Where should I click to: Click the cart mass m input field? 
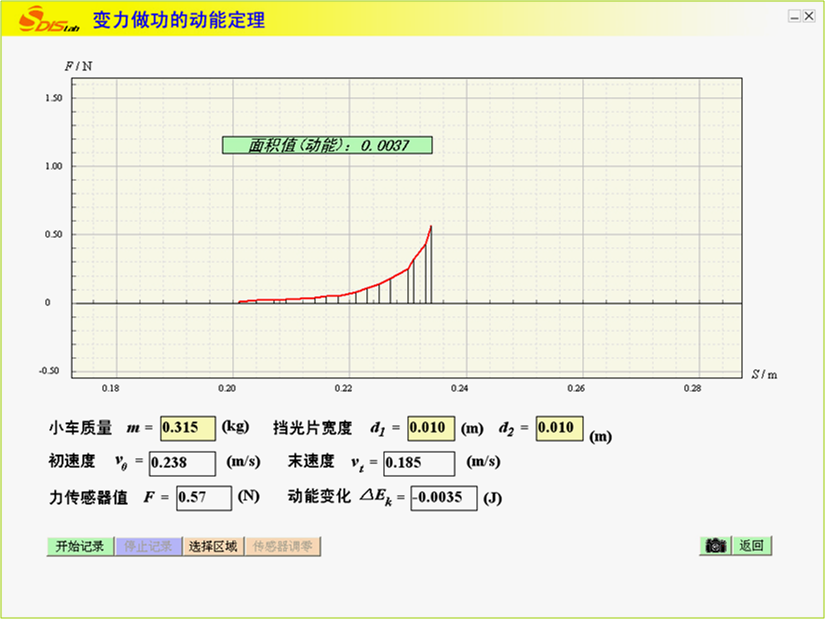(x=188, y=428)
